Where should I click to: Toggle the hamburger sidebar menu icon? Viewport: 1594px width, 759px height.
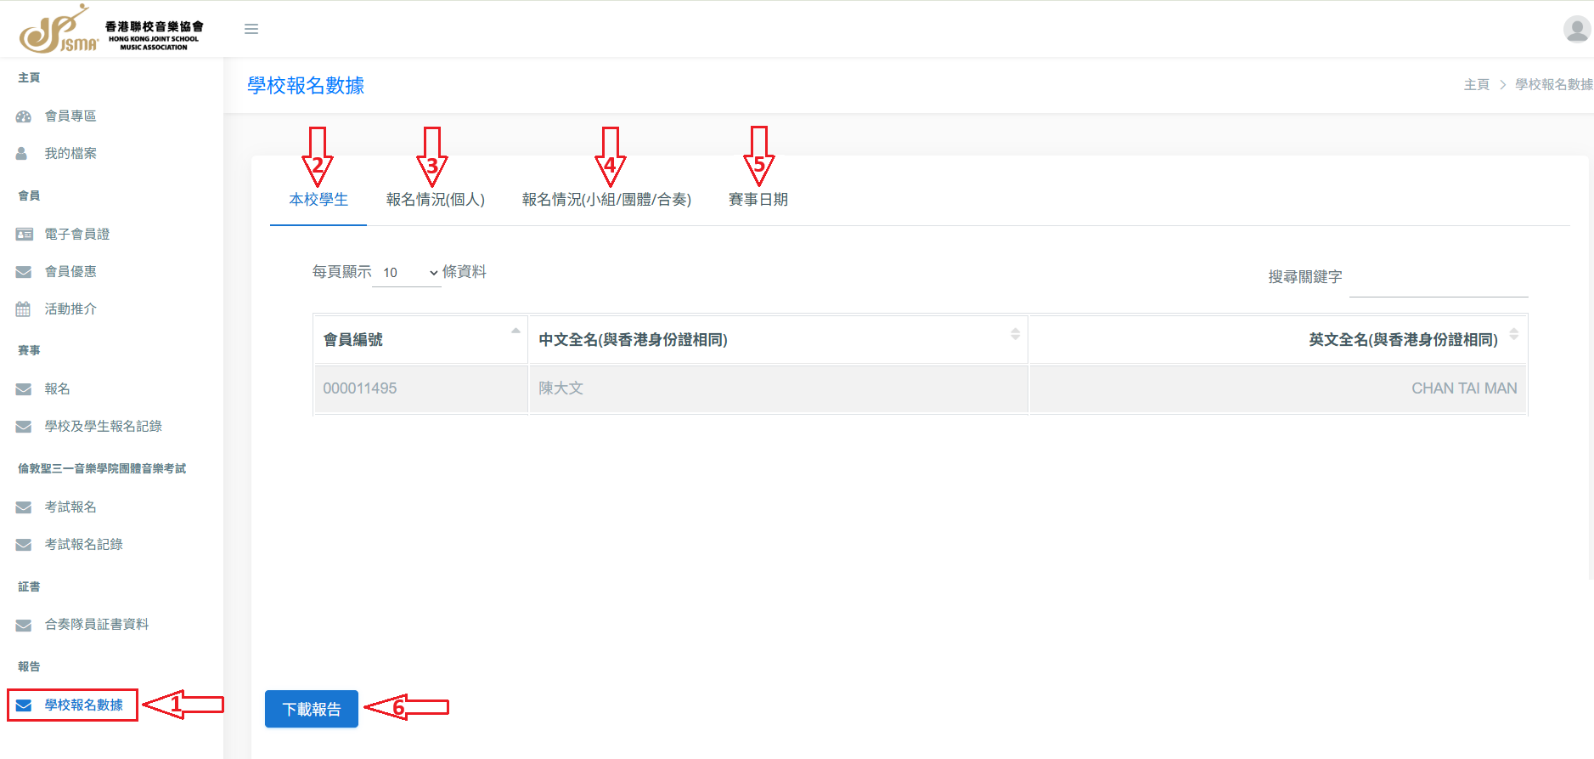251,29
